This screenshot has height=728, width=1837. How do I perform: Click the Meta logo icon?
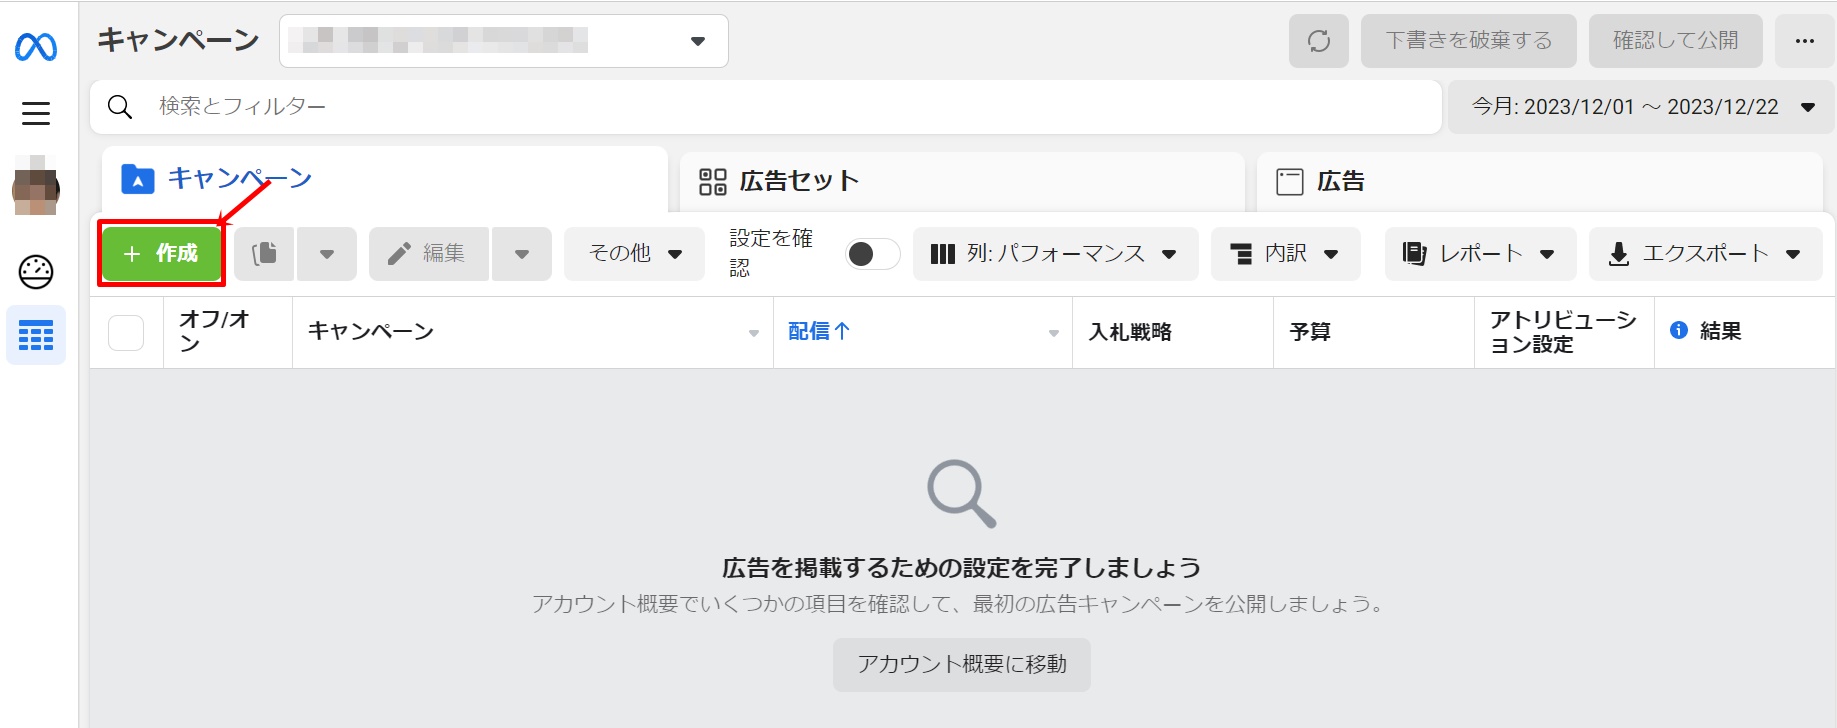pos(36,46)
